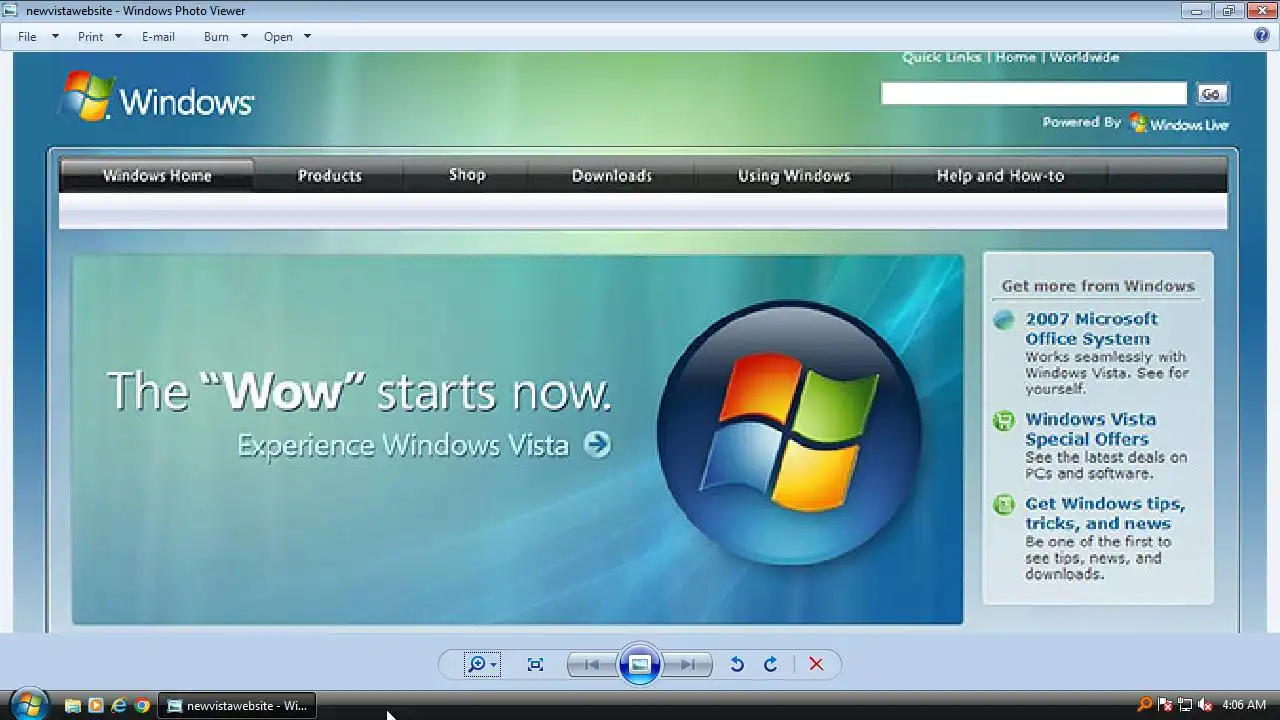Screen dimensions: 1280x720
Task: Click the pictured Help and How-to tab
Action: pos(1000,175)
